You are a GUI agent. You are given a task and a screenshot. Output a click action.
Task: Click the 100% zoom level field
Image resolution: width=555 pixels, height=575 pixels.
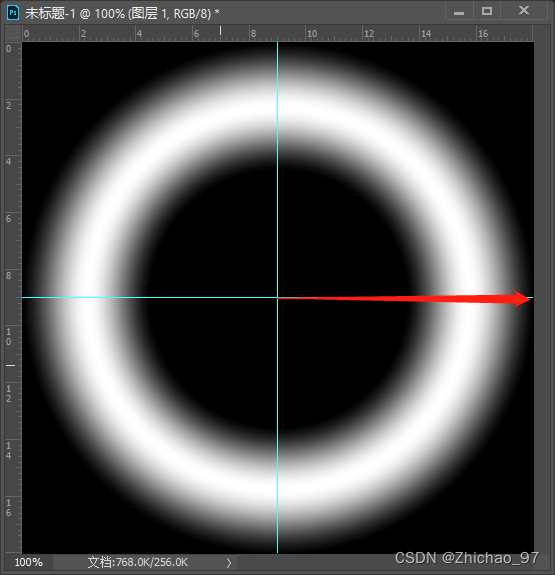(29, 562)
